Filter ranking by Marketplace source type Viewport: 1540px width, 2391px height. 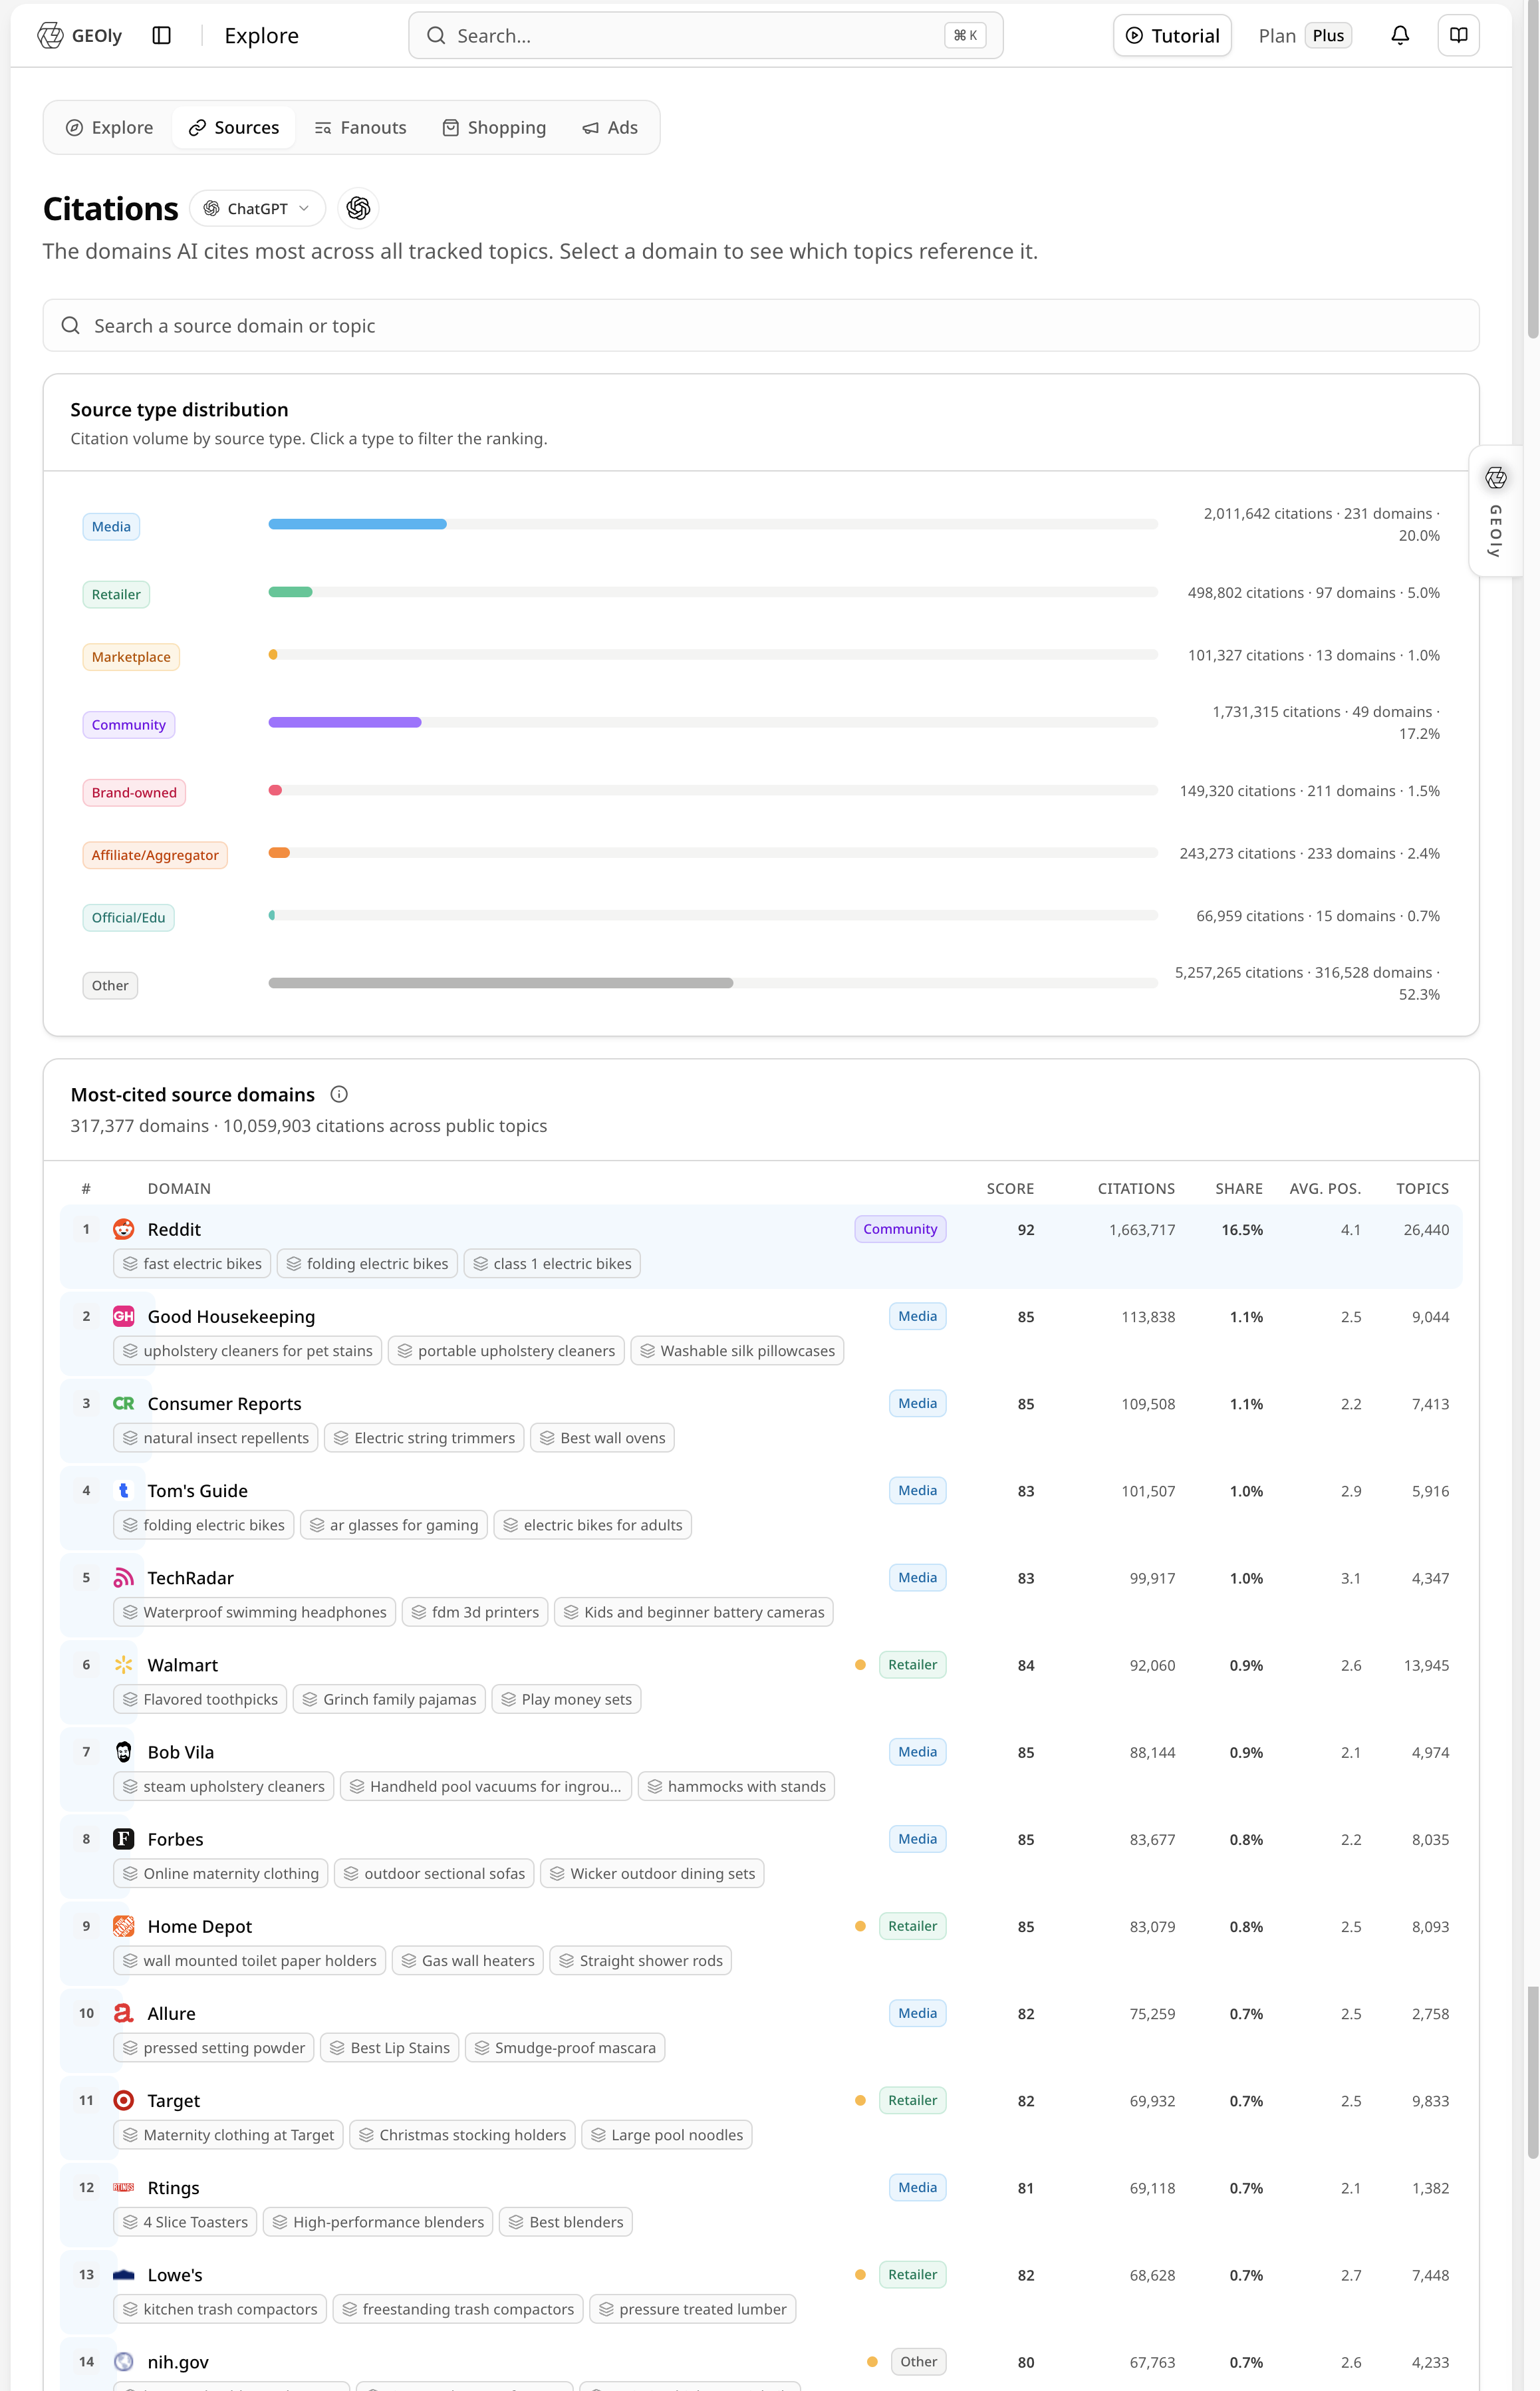pos(131,656)
